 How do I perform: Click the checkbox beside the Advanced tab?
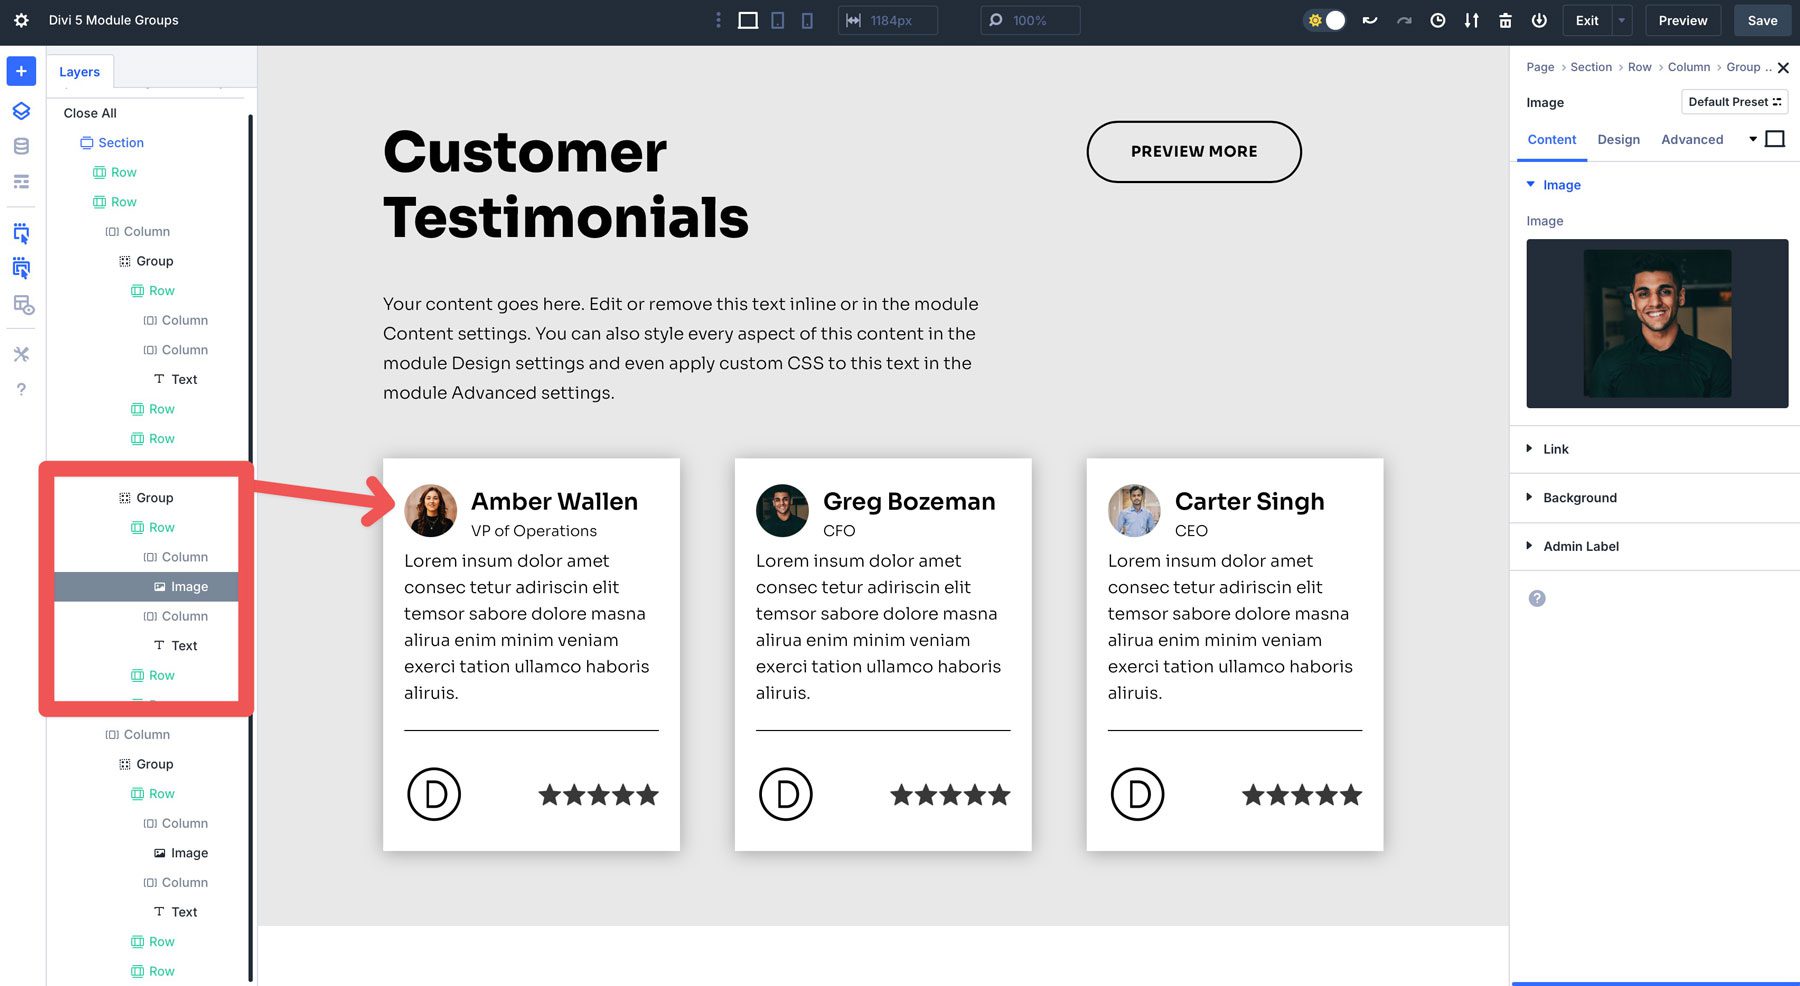click(x=1776, y=139)
